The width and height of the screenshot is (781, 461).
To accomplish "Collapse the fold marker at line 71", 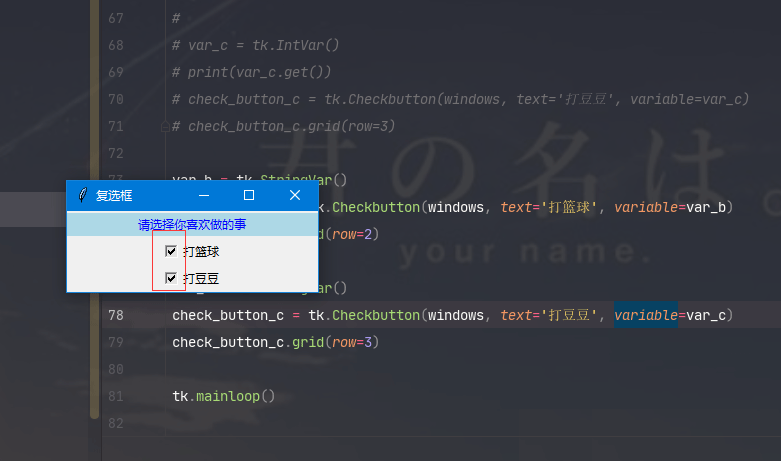I will [164, 127].
